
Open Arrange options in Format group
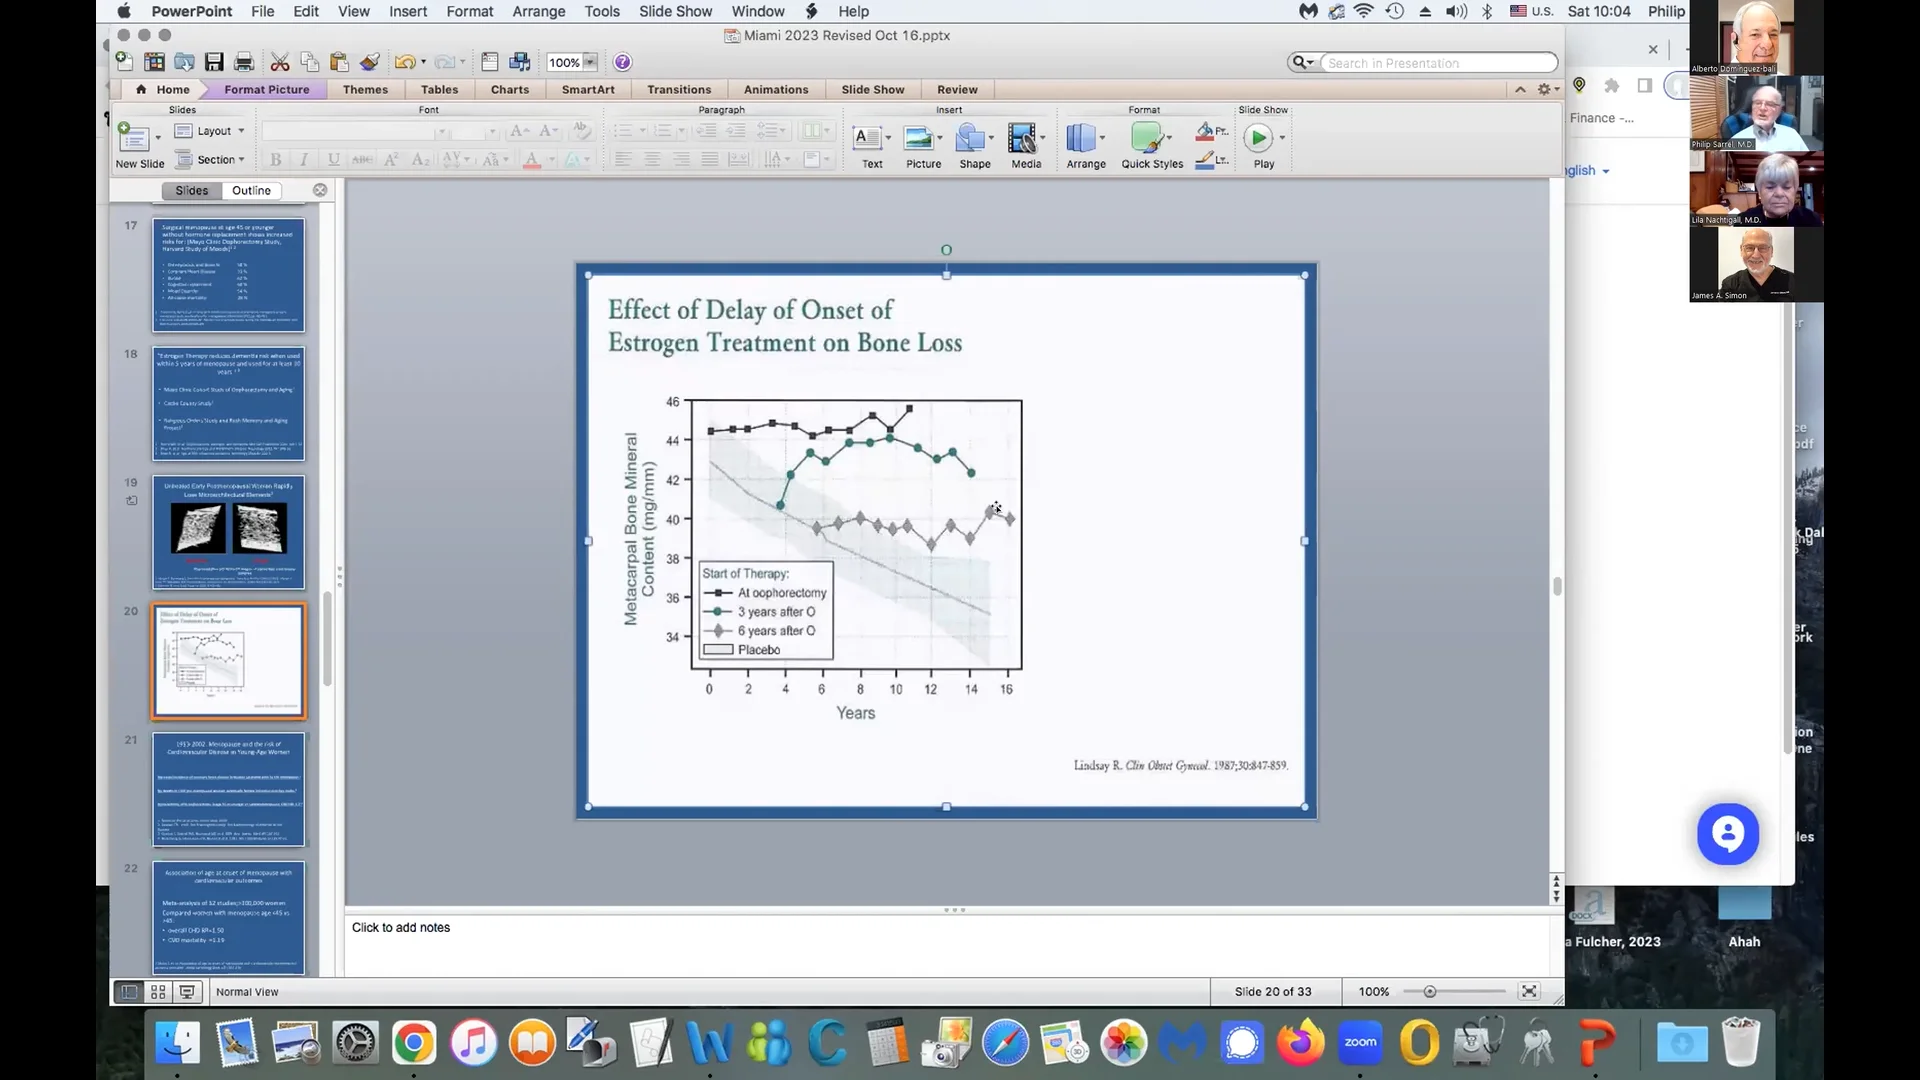click(1085, 145)
